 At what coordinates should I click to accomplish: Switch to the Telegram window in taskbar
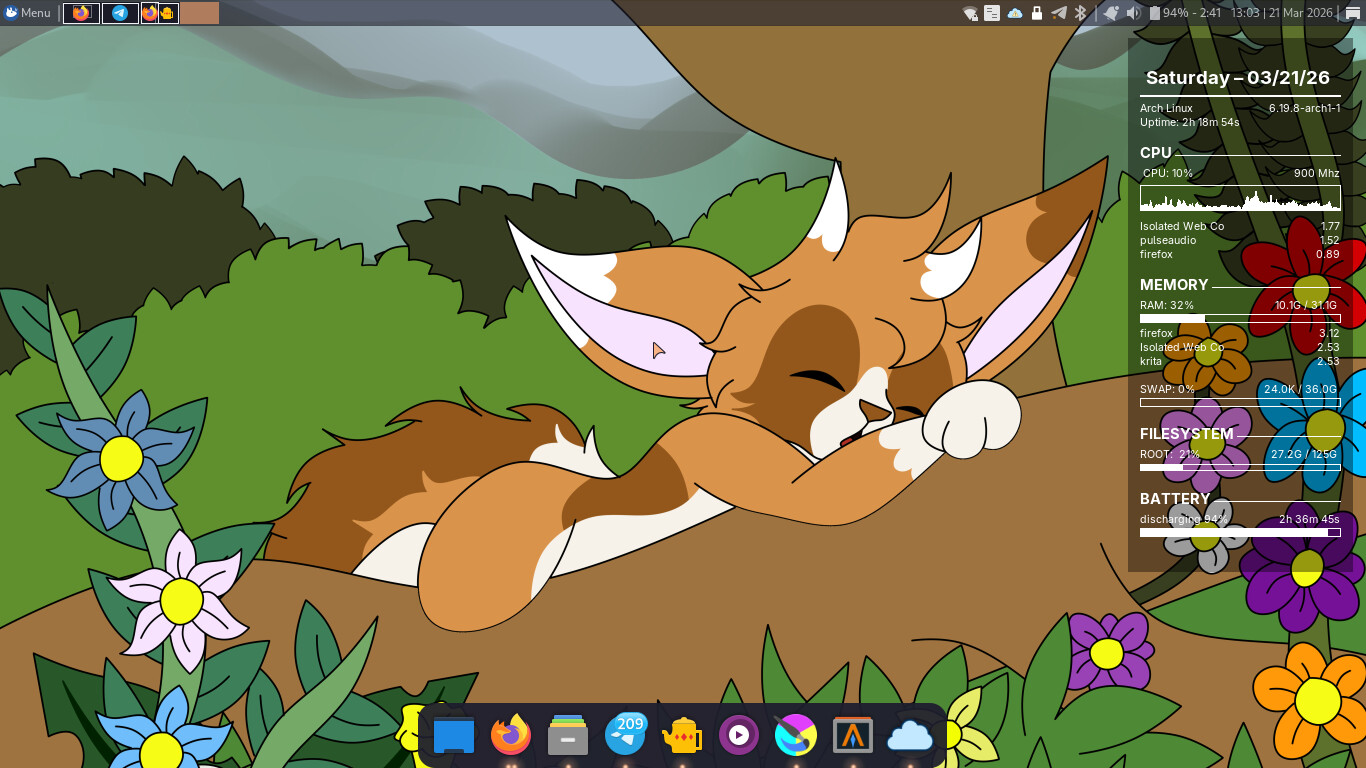click(x=120, y=13)
